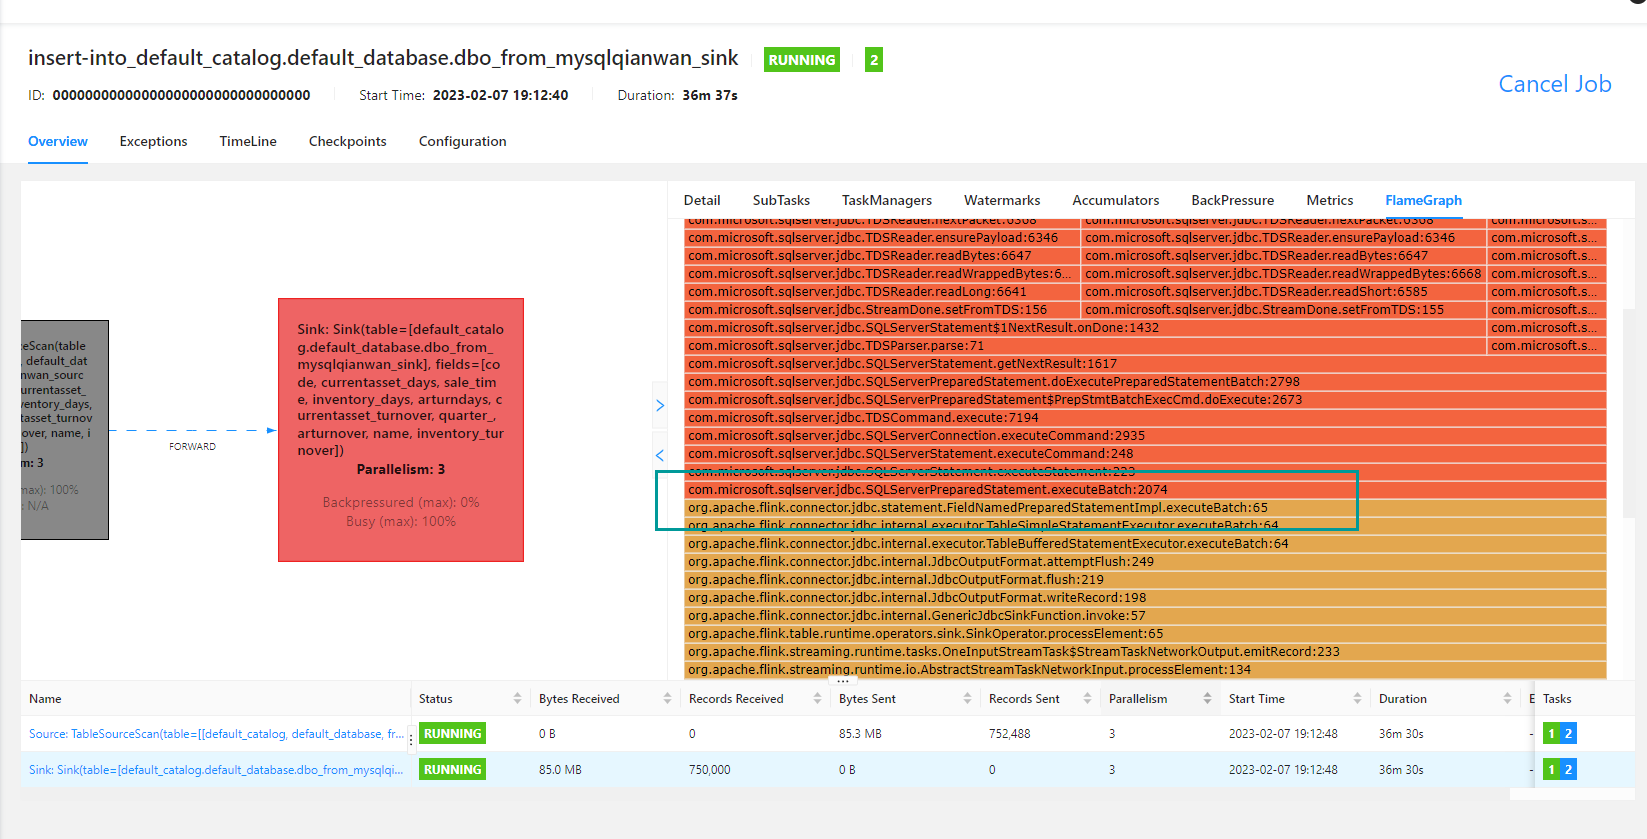This screenshot has height=839, width=1647.
Task: View the BackPressure sub-tab
Action: 1233,200
